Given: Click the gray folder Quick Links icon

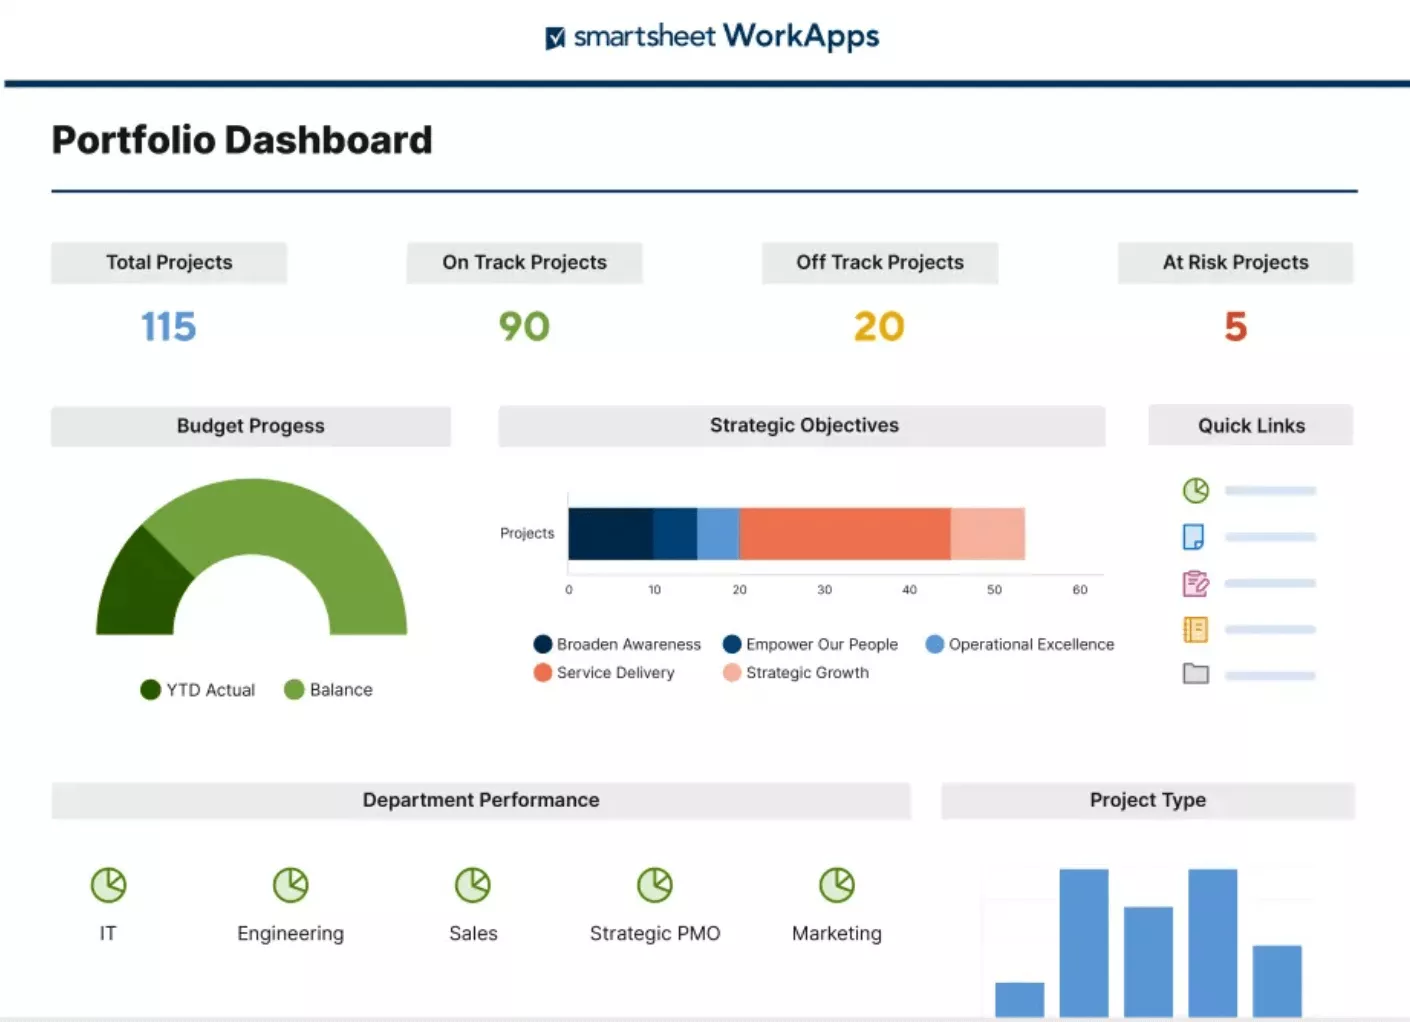Looking at the screenshot, I should (1195, 674).
